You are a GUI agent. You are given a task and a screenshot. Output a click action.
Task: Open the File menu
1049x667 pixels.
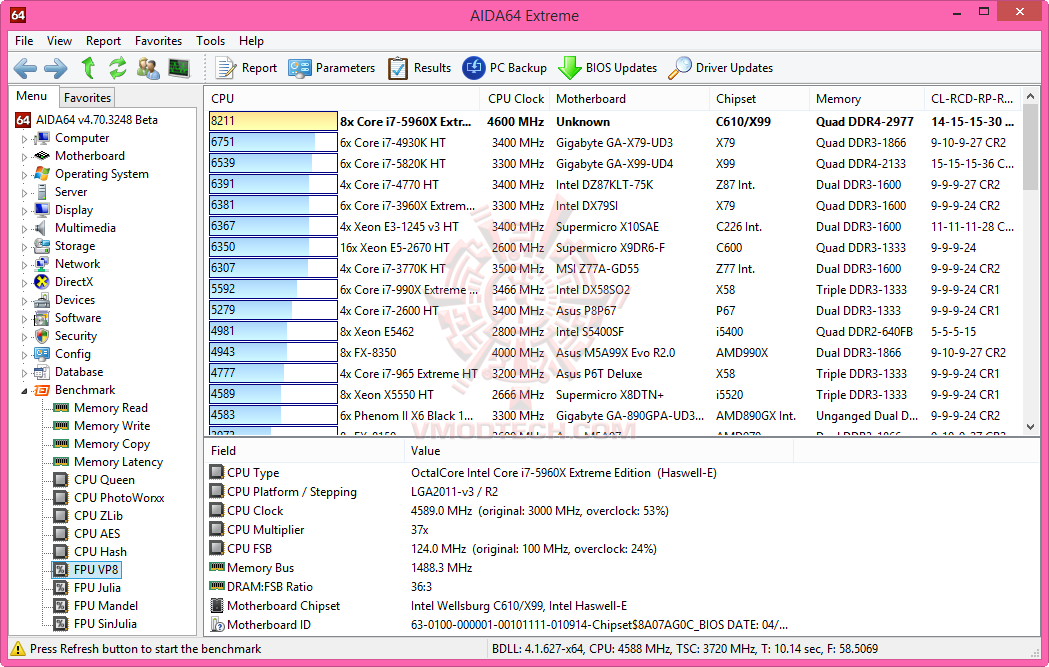[24, 41]
